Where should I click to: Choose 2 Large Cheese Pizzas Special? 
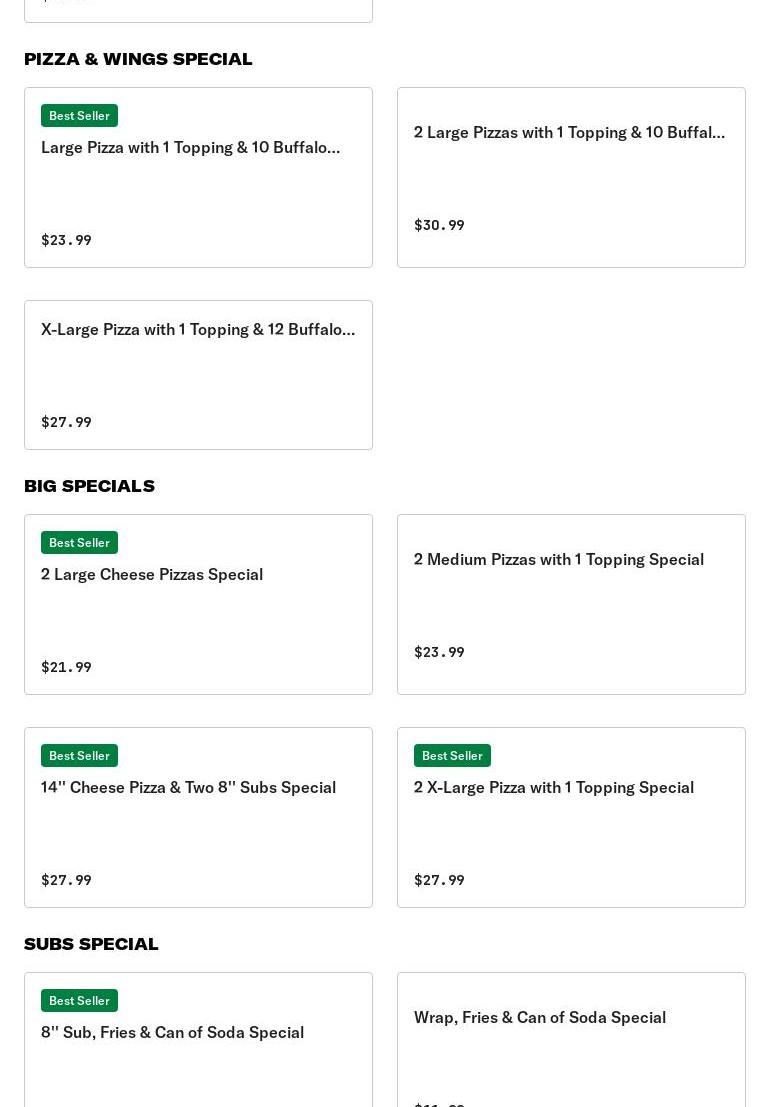coord(152,575)
